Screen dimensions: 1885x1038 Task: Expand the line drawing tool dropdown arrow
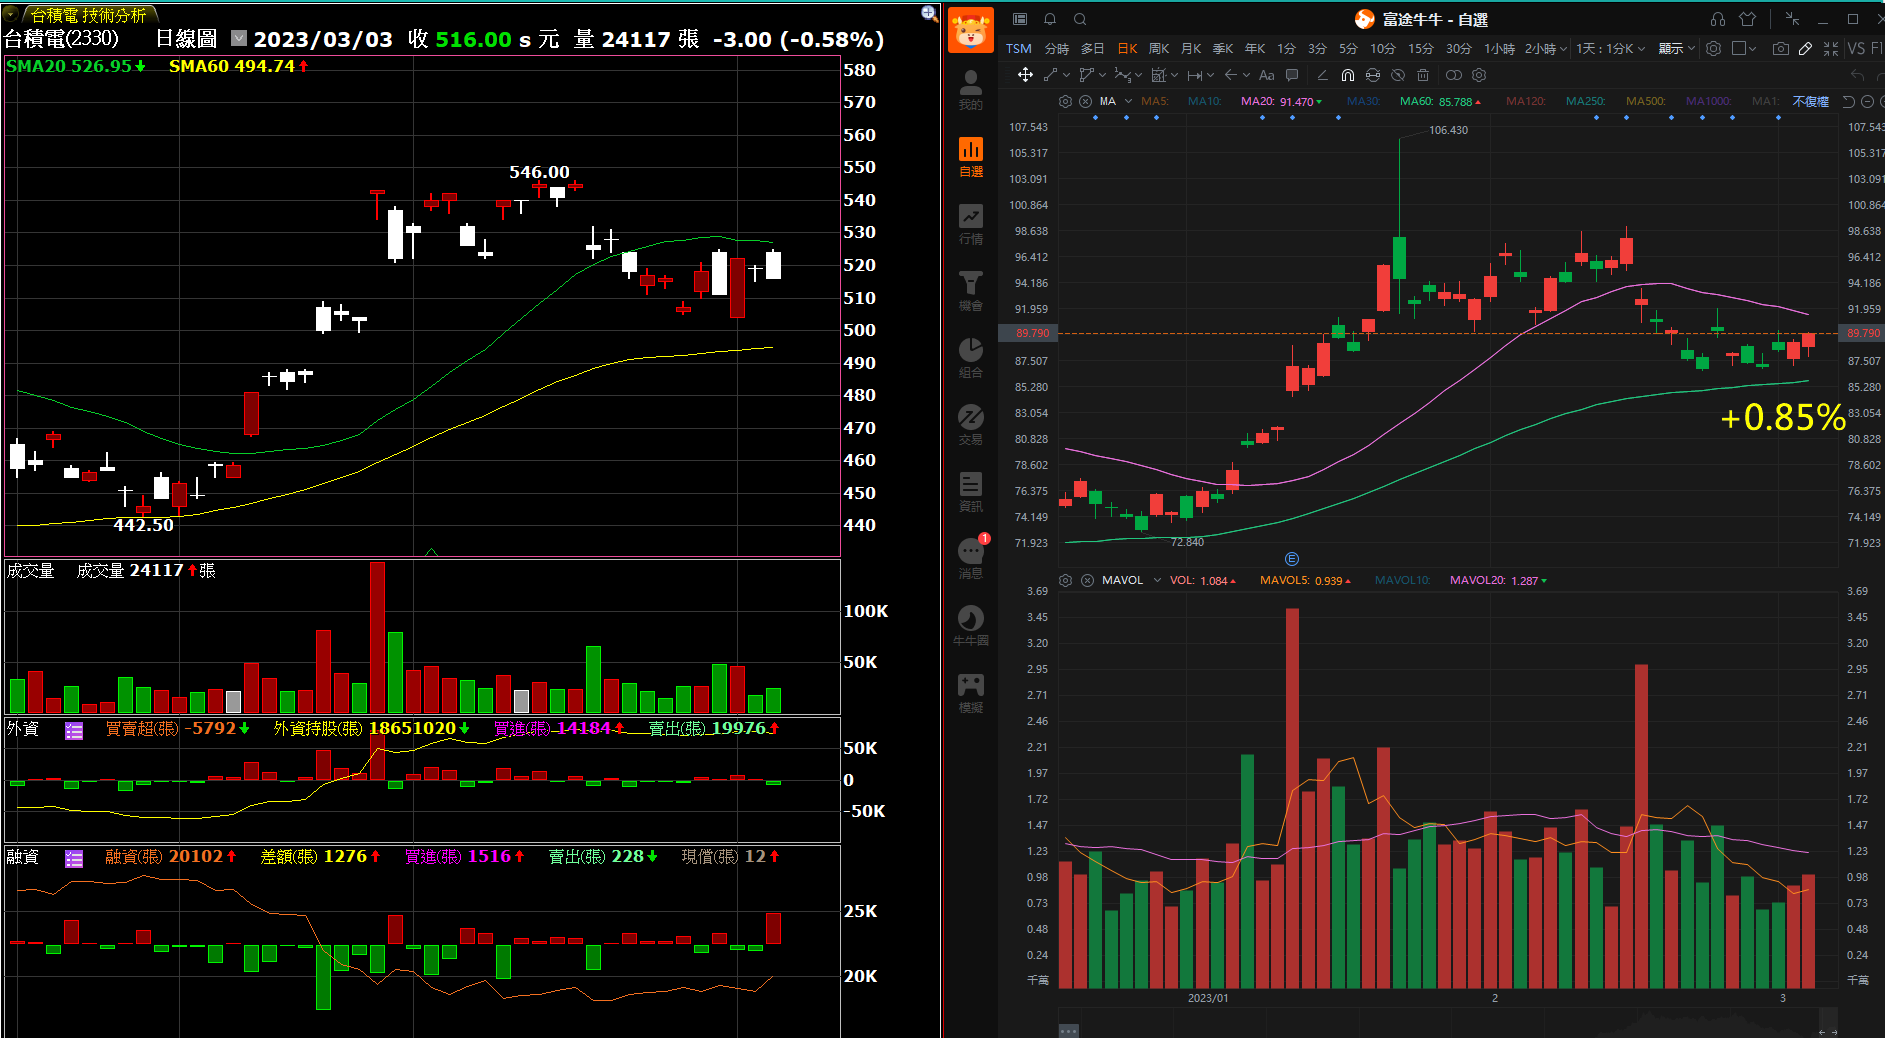pos(1067,75)
